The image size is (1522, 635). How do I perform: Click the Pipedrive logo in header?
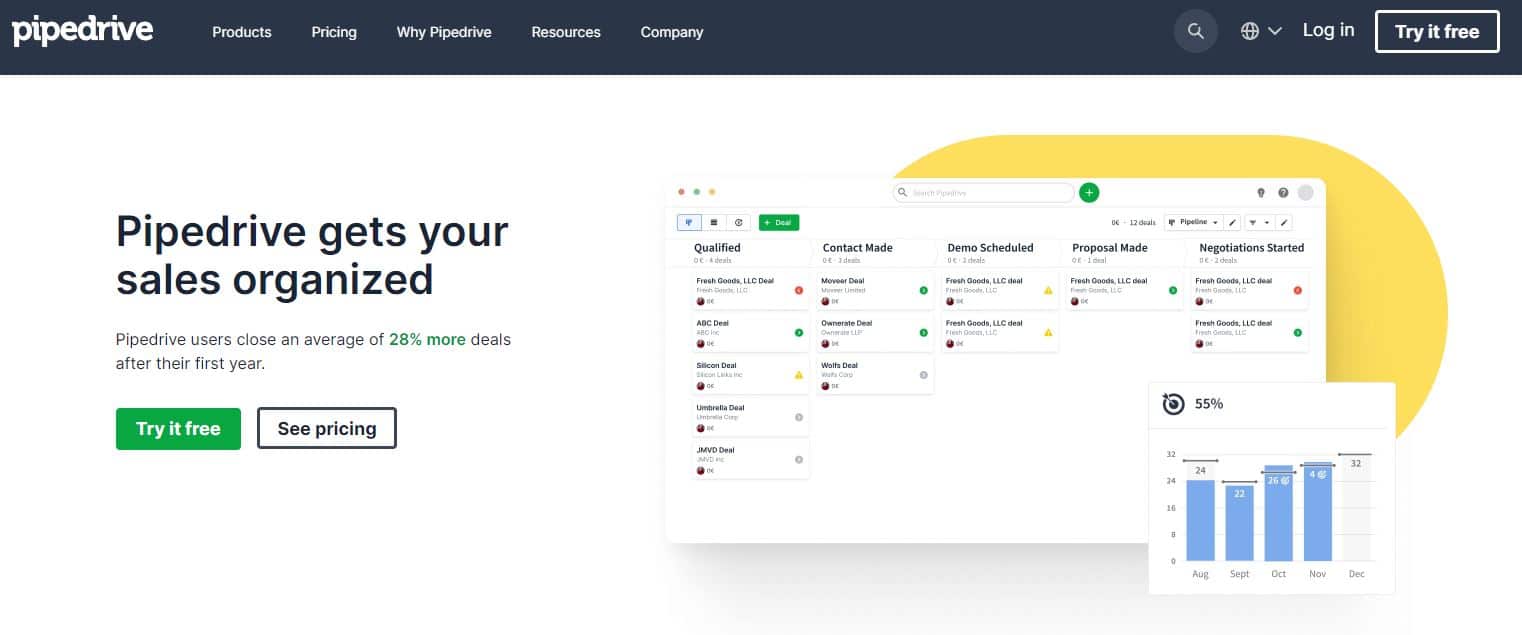[x=83, y=31]
